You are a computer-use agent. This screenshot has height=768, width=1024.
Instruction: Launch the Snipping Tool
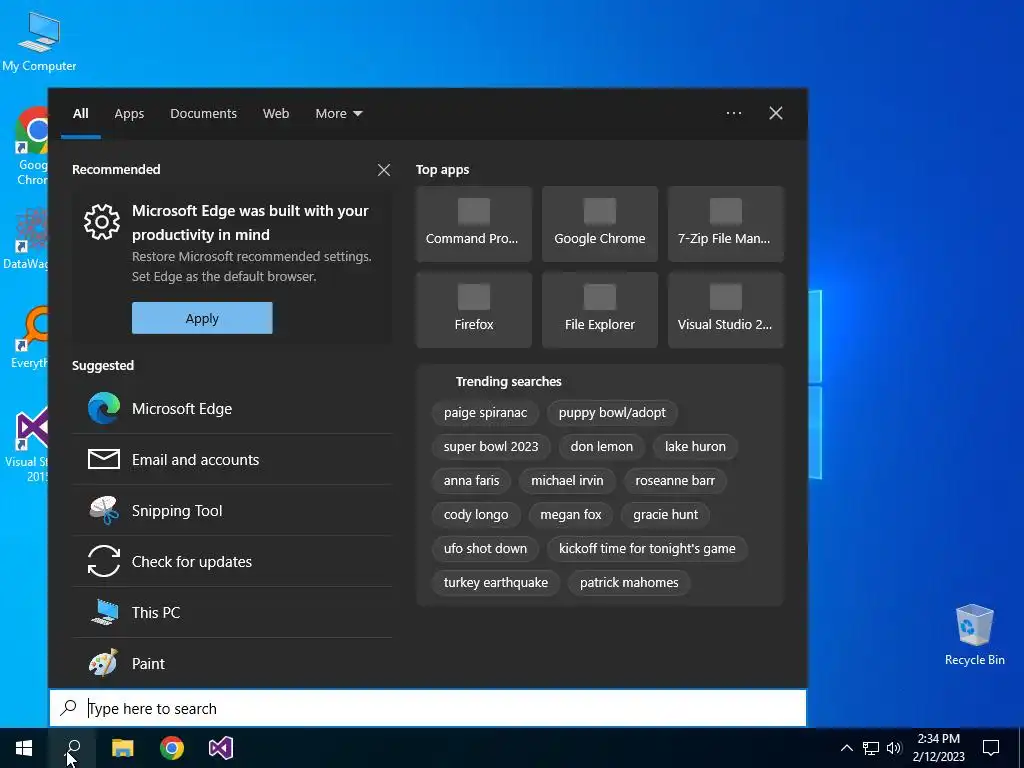[232, 511]
